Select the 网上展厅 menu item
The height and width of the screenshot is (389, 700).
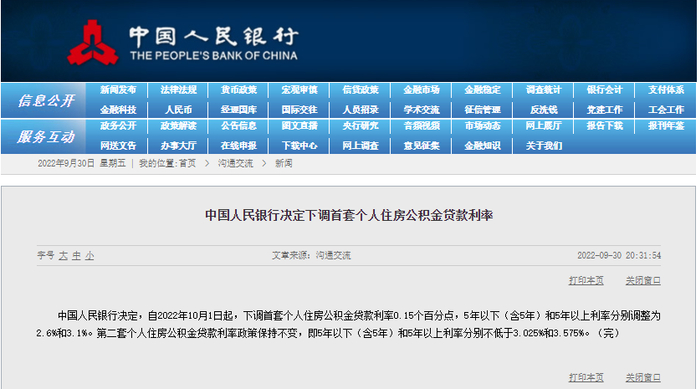point(544,126)
